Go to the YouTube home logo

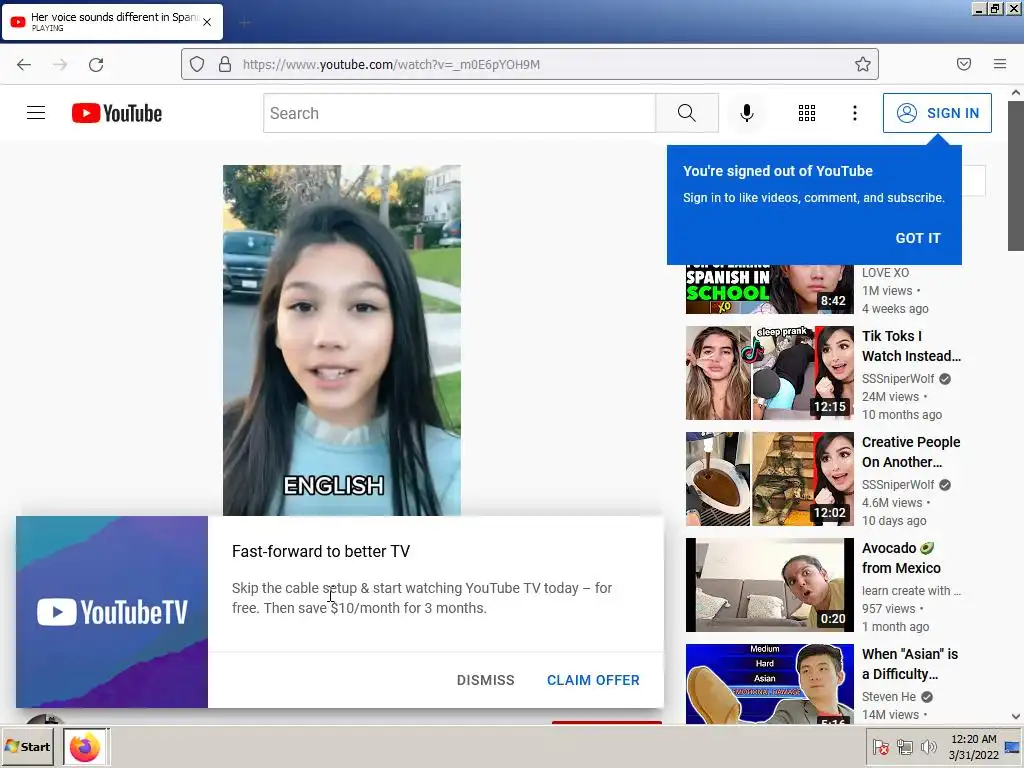(x=117, y=113)
